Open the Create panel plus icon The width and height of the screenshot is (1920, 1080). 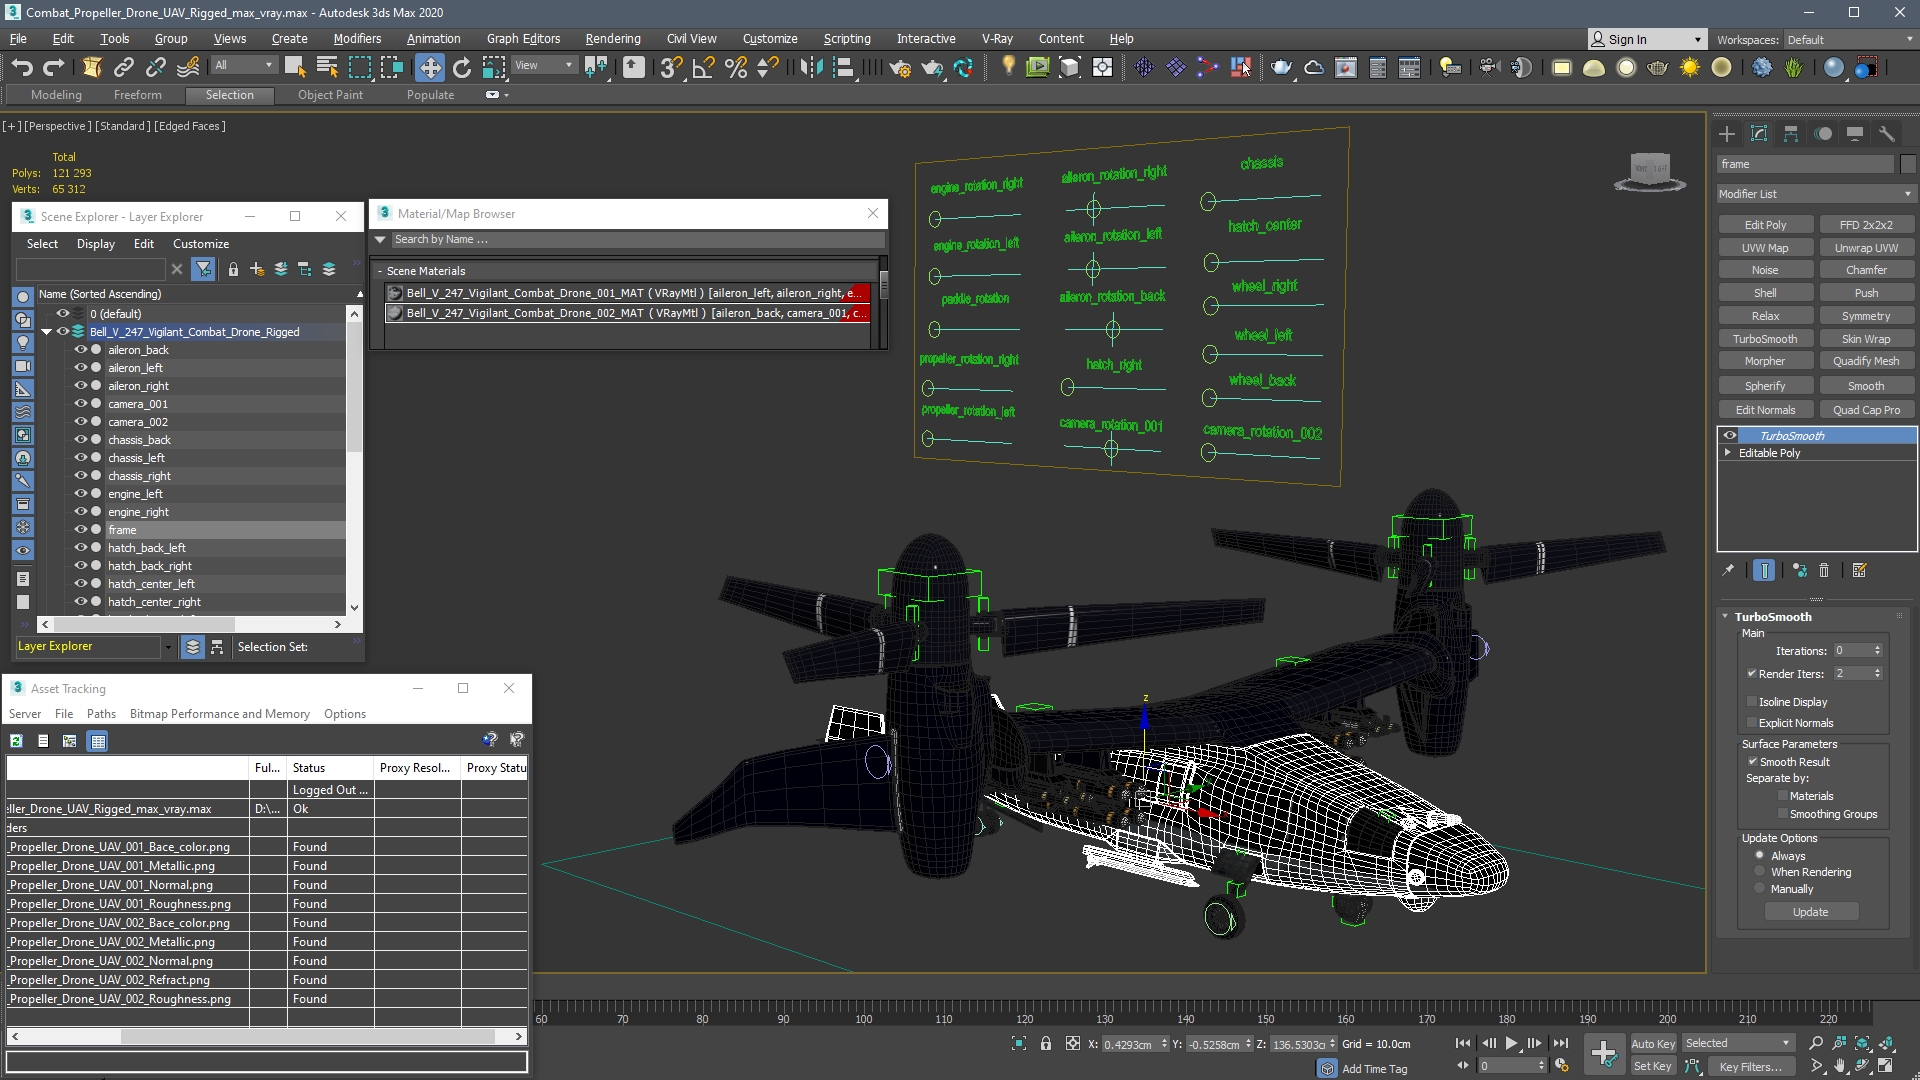click(x=1727, y=134)
